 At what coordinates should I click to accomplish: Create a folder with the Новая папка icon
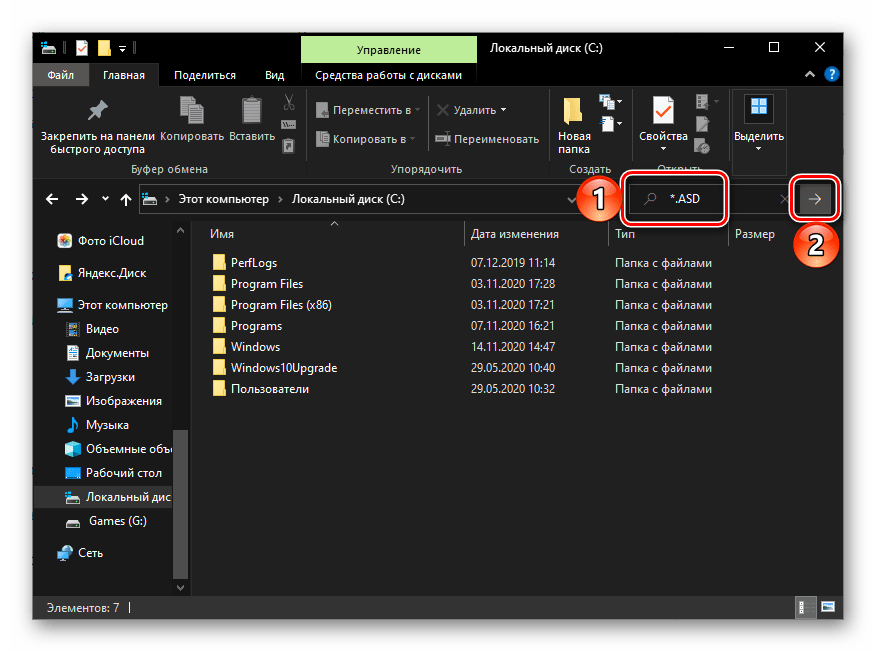[x=574, y=112]
